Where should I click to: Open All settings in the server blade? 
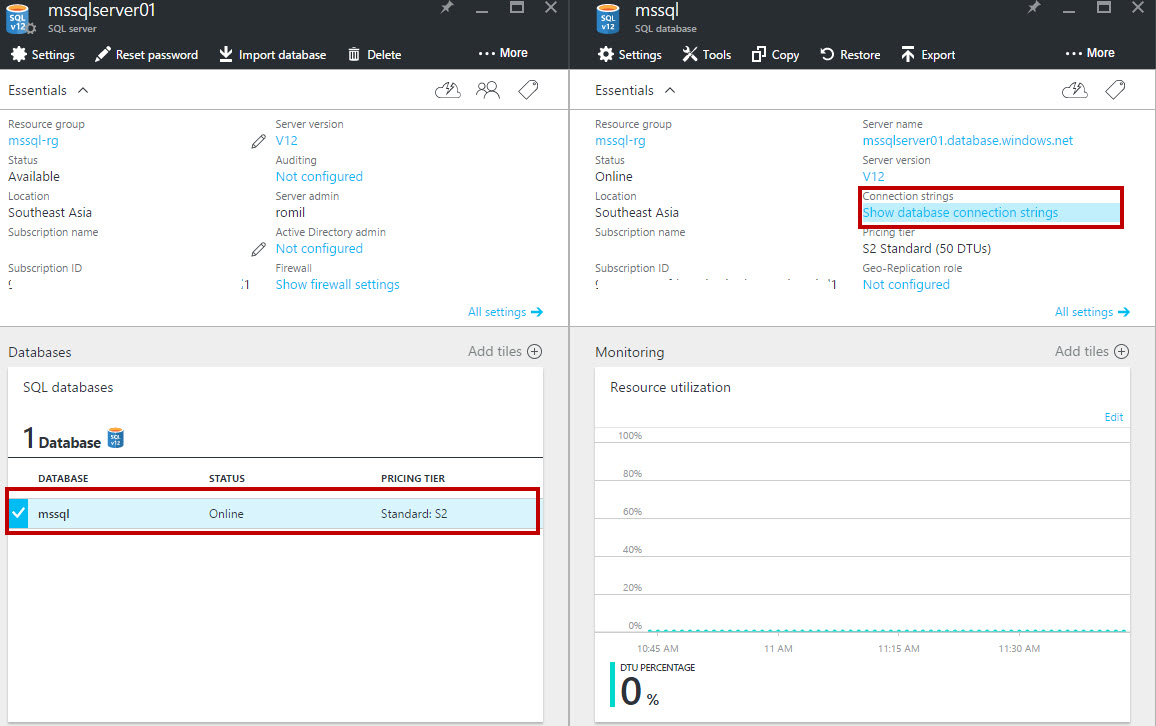[x=505, y=312]
